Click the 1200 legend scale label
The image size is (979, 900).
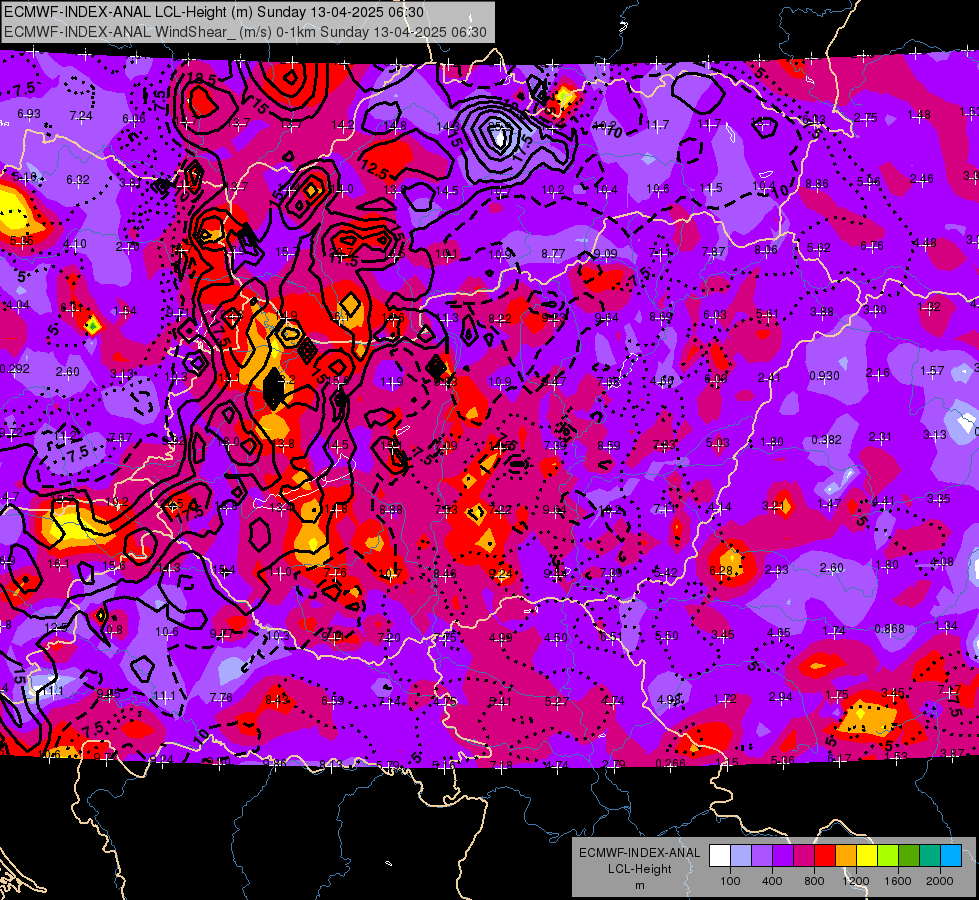tap(855, 881)
